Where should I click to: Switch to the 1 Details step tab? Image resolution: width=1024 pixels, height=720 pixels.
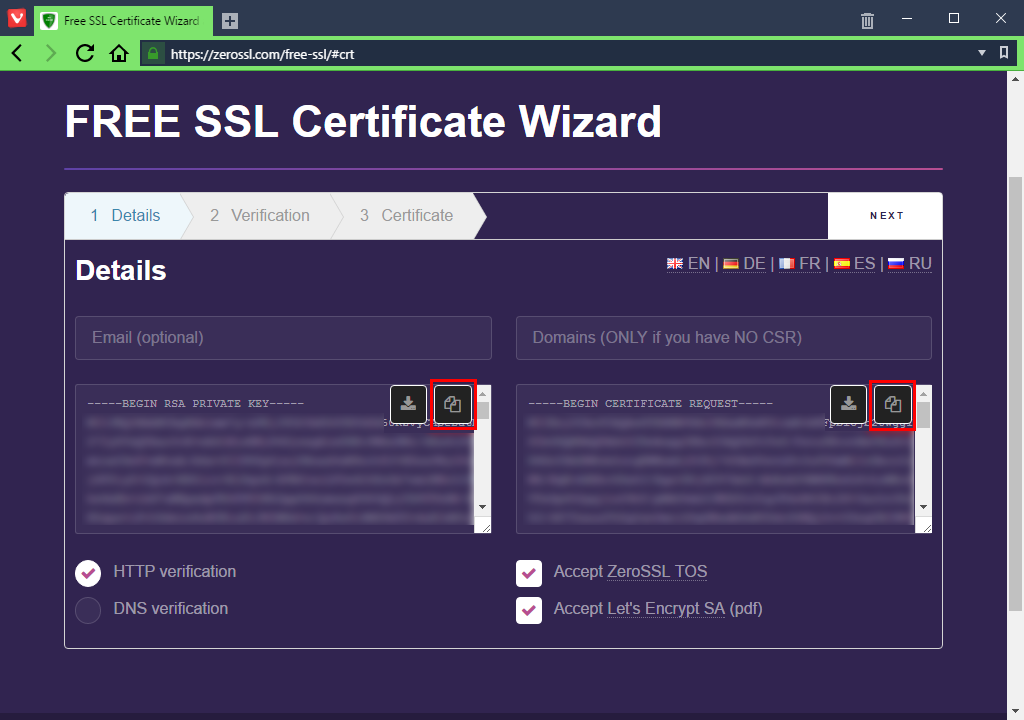(125, 216)
